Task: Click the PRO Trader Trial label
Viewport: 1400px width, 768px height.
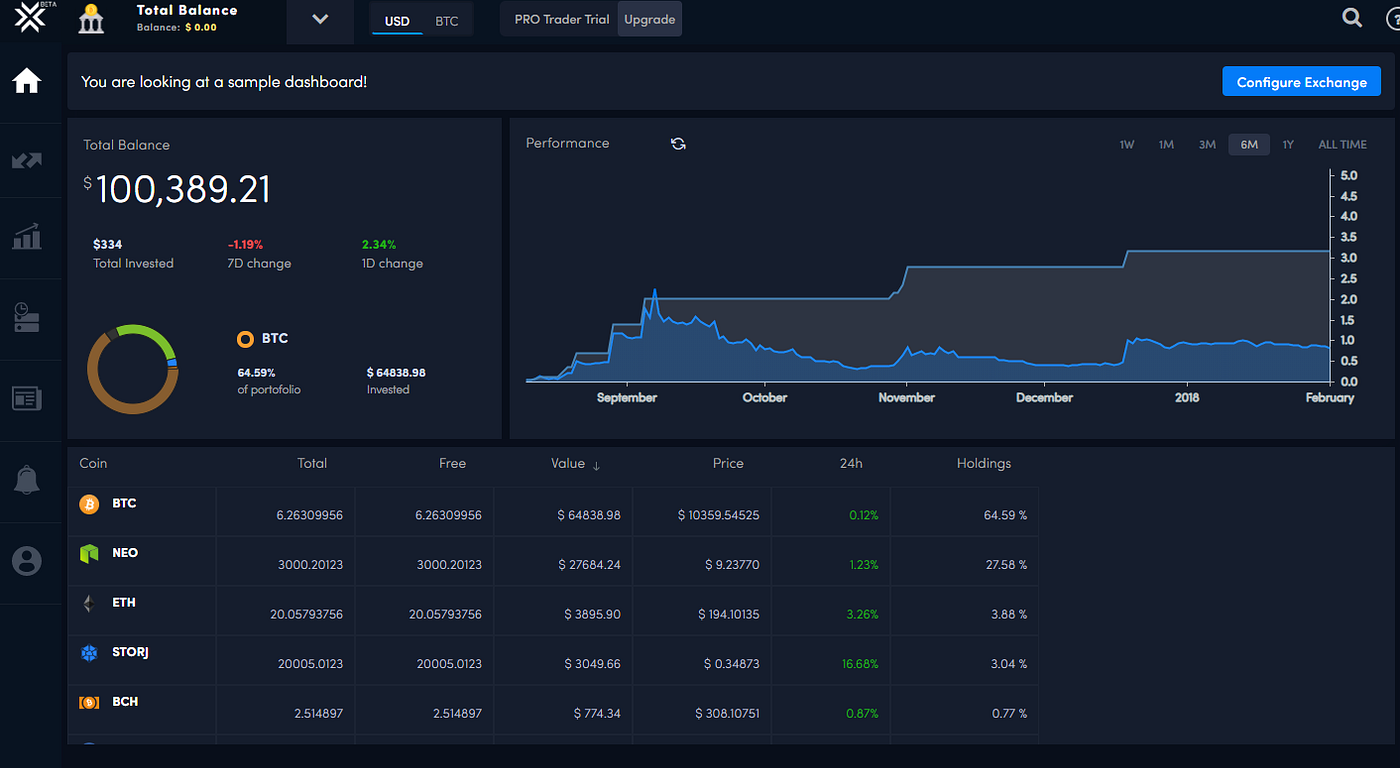Action: [561, 20]
